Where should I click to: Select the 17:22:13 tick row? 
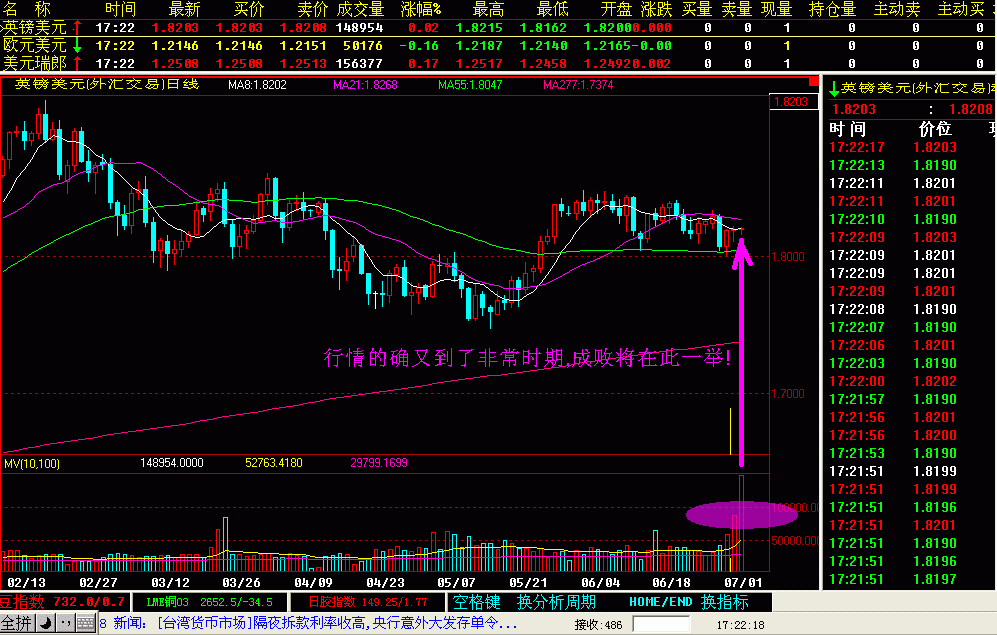(911, 165)
